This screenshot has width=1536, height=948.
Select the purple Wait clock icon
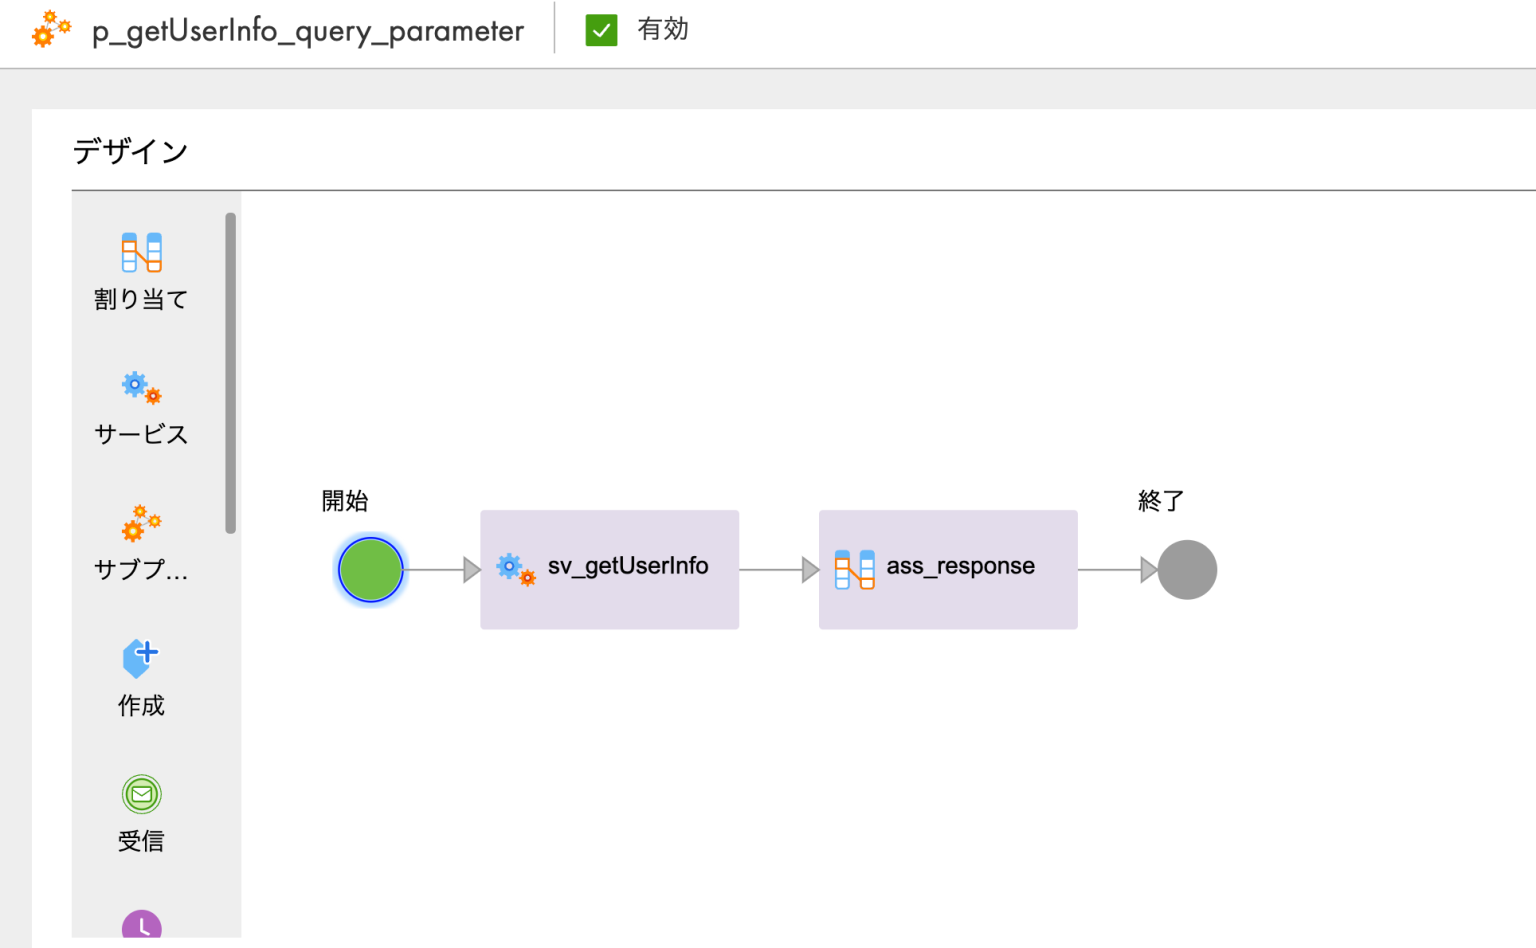click(x=141, y=928)
